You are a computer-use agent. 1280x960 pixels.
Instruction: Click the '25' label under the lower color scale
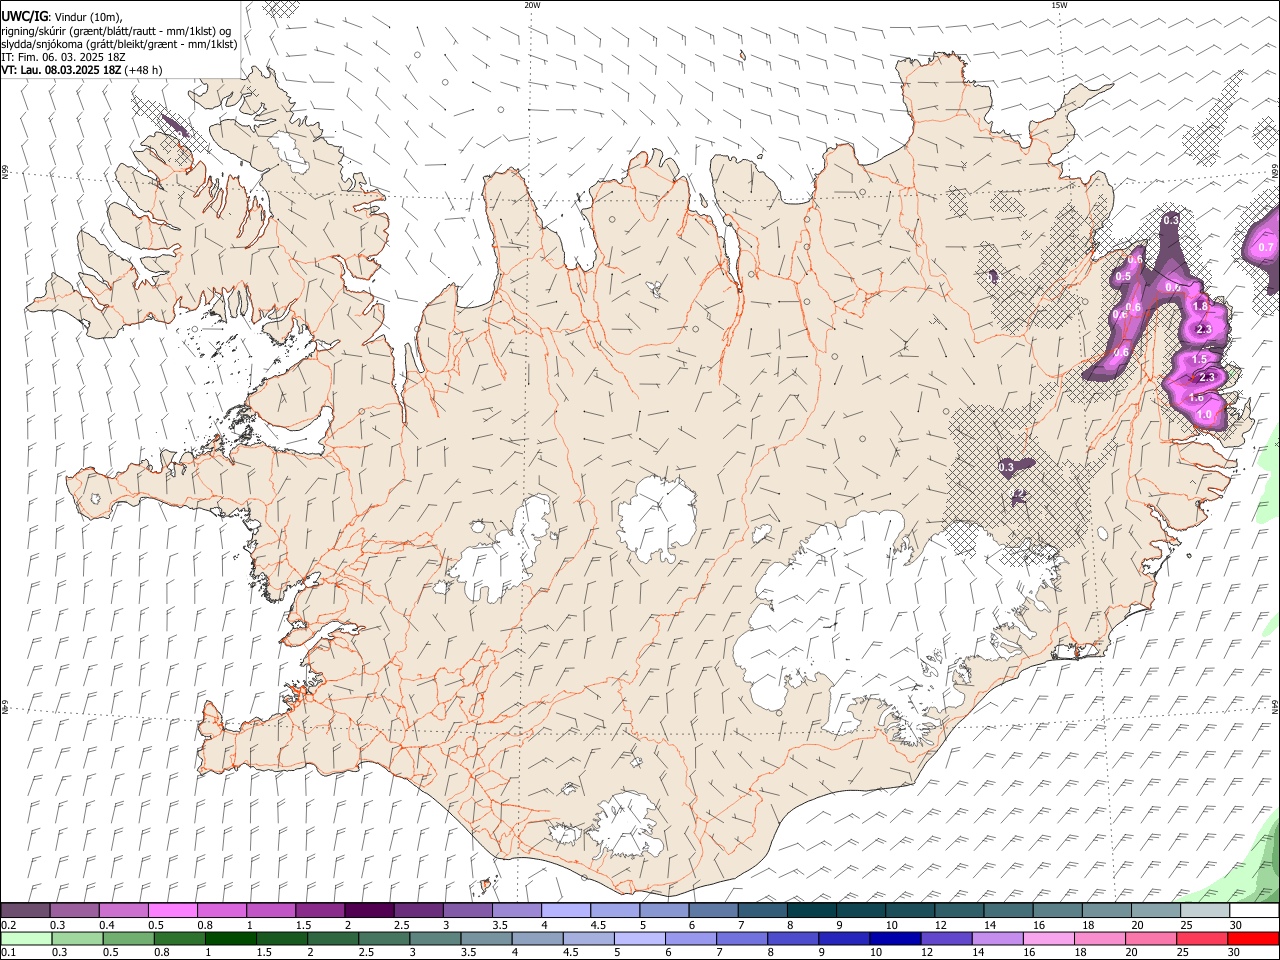(1183, 953)
